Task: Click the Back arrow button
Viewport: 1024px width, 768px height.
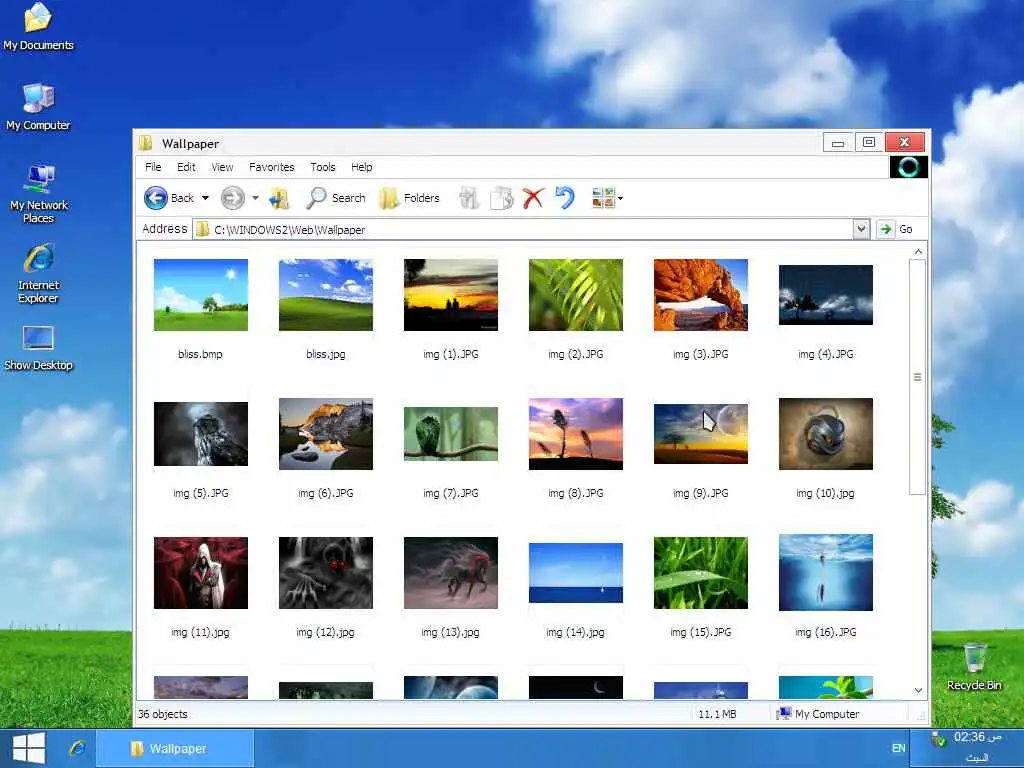Action: 156,198
